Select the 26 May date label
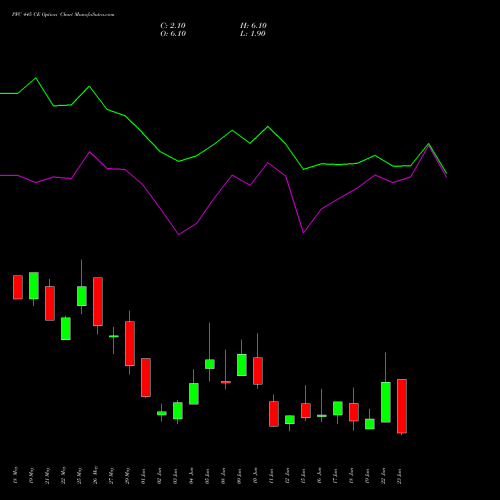Viewport: 500px width, 500px height. pyautogui.click(x=95, y=475)
